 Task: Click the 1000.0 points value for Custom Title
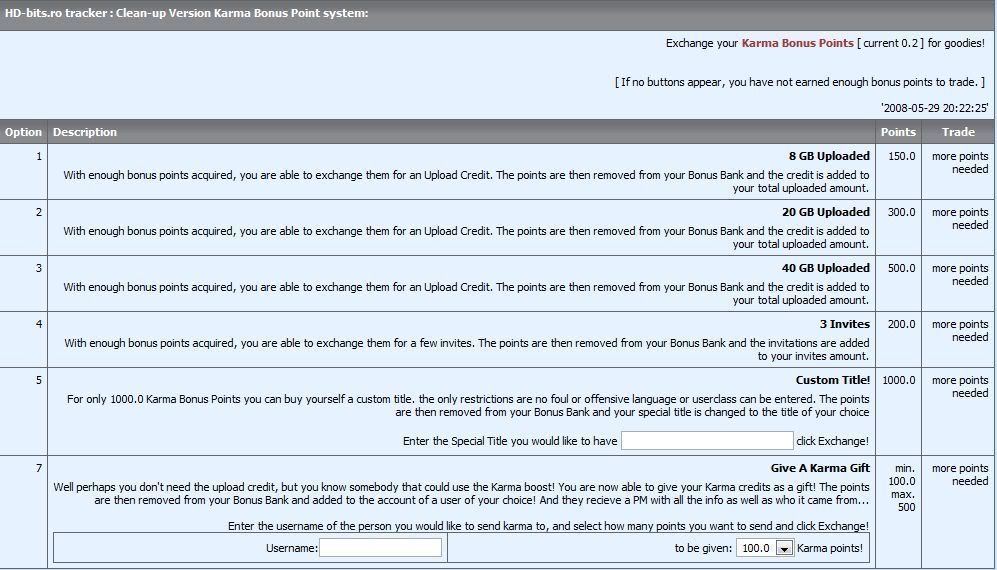898,380
